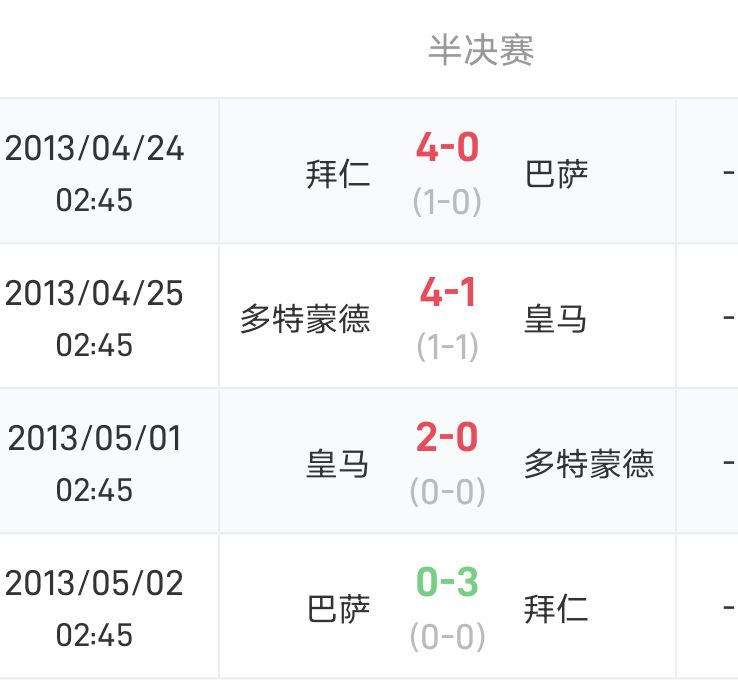Click away team 皇马 in the 4-1 match

coord(556,319)
